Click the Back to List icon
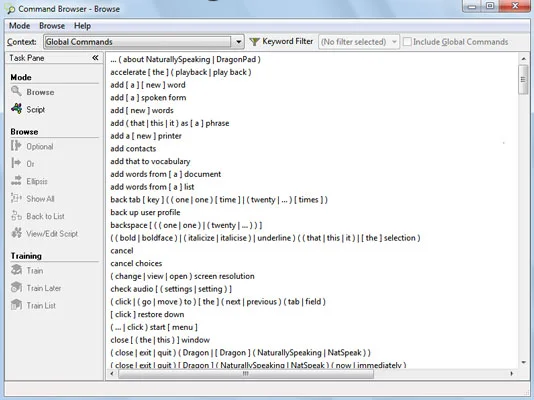The image size is (534, 400). click(x=16, y=215)
